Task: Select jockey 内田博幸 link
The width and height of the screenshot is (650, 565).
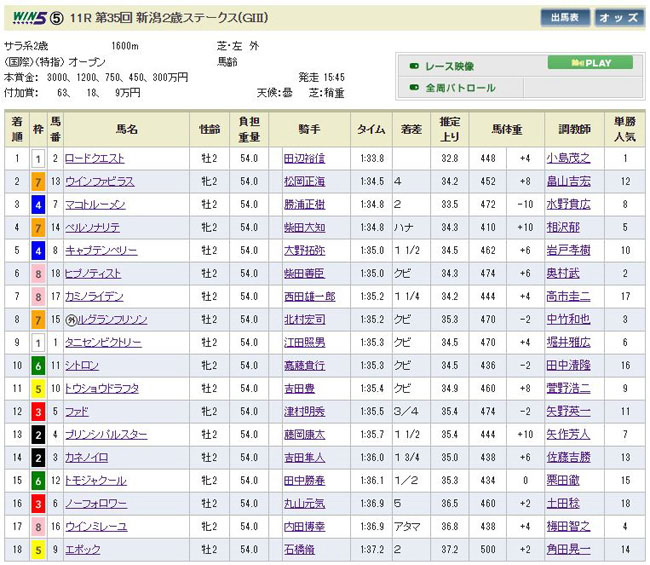Action: (304, 526)
